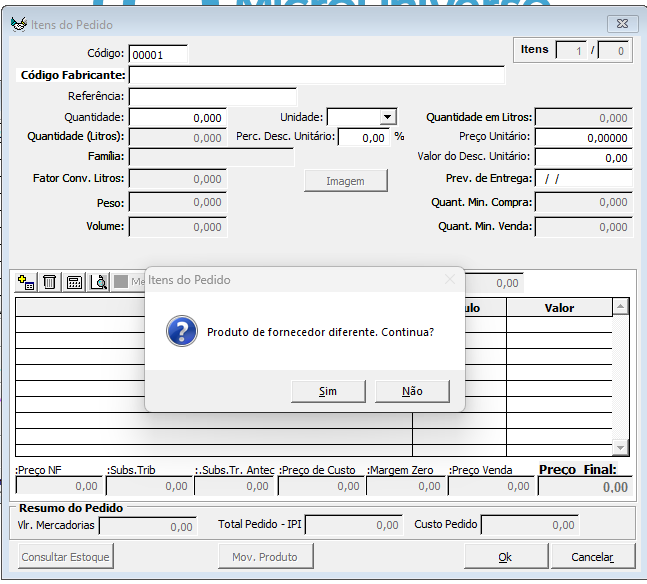Click the trash delete icon
The image size is (647, 584).
(x=49, y=283)
